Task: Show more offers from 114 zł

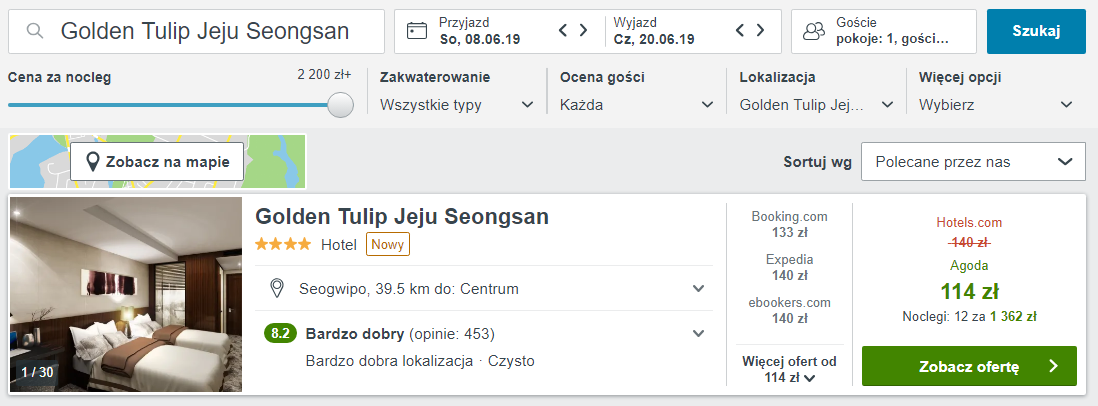Action: point(789,369)
